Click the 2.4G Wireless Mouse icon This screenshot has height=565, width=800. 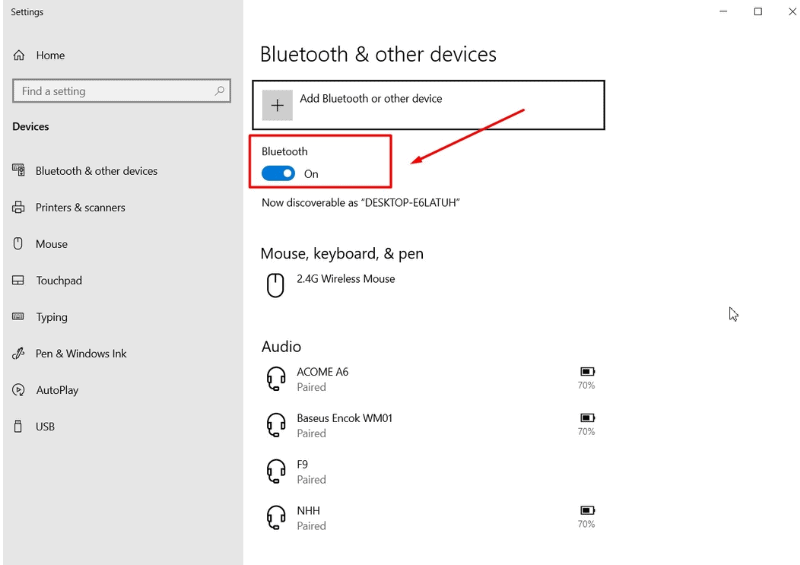275,285
